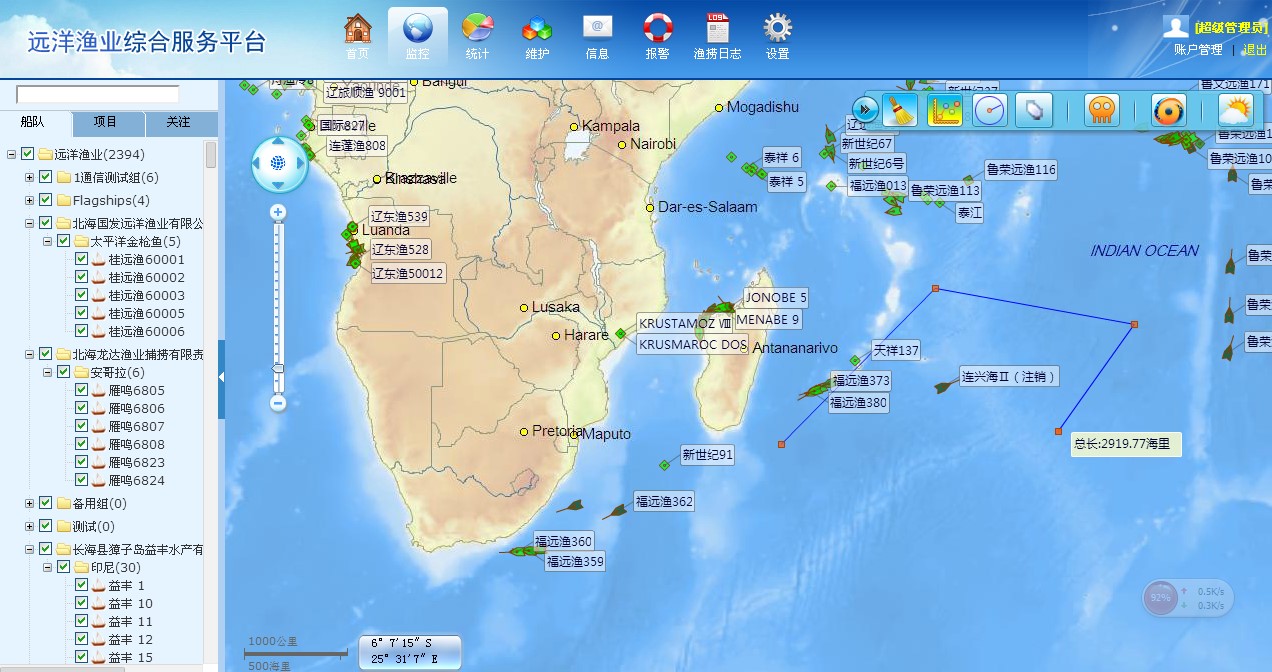The image size is (1272, 672).
Task: Collapse the 太平洋金枪鱼(5) group
Action: (47, 241)
